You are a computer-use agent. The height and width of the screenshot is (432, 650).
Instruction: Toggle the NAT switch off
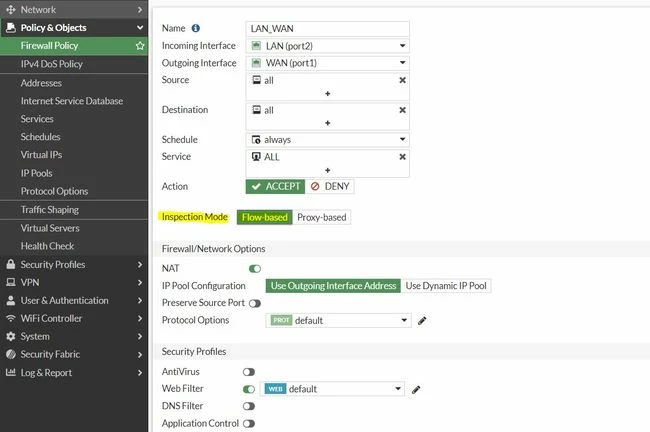pyautogui.click(x=255, y=269)
